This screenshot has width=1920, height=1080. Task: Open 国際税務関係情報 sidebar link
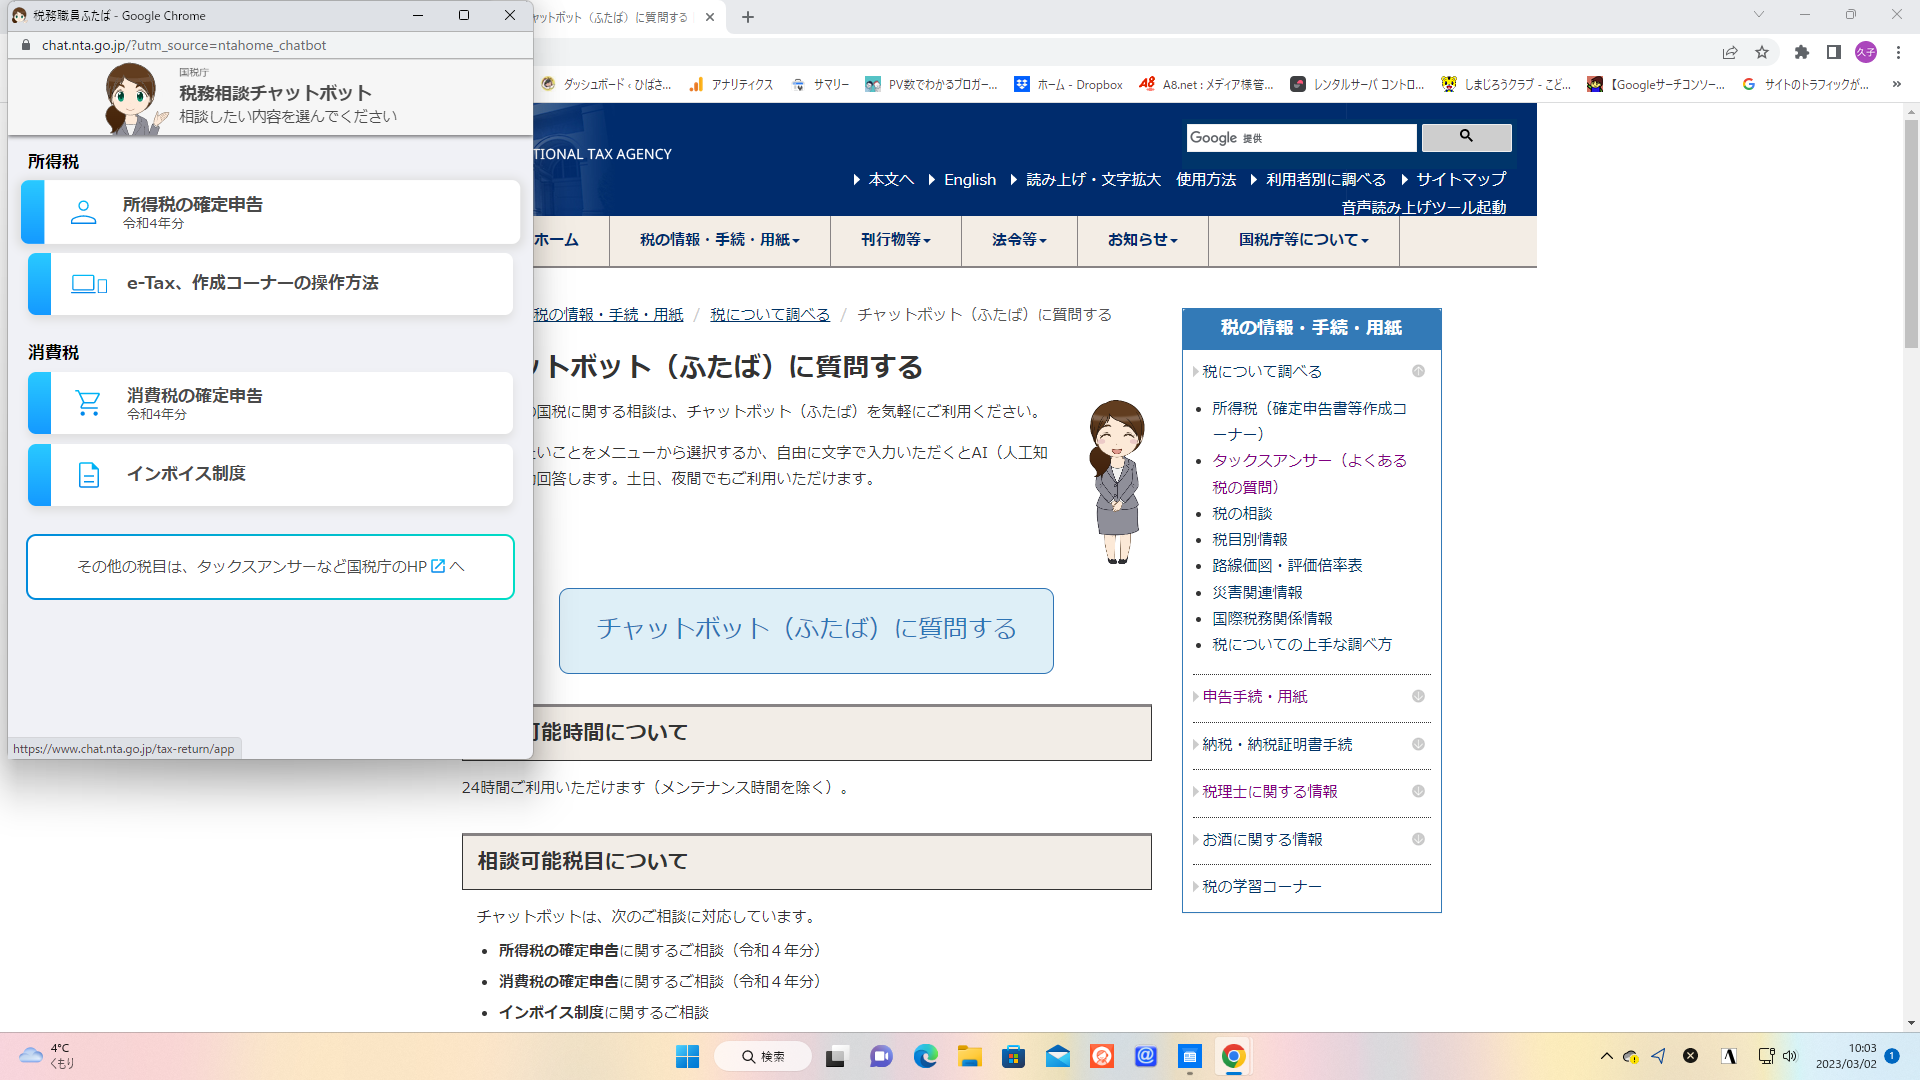[x=1272, y=619]
